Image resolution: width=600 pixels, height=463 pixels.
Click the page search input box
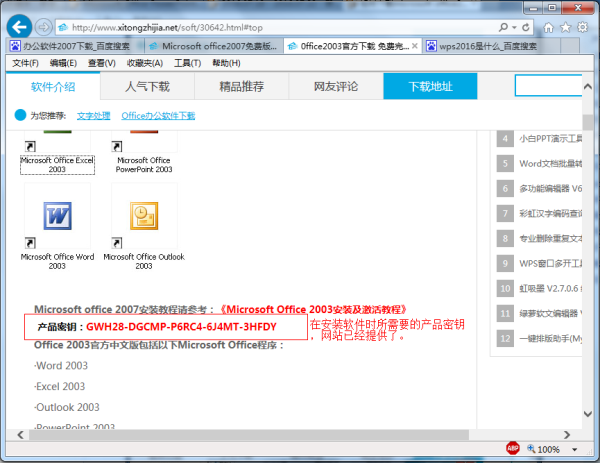pos(548,85)
